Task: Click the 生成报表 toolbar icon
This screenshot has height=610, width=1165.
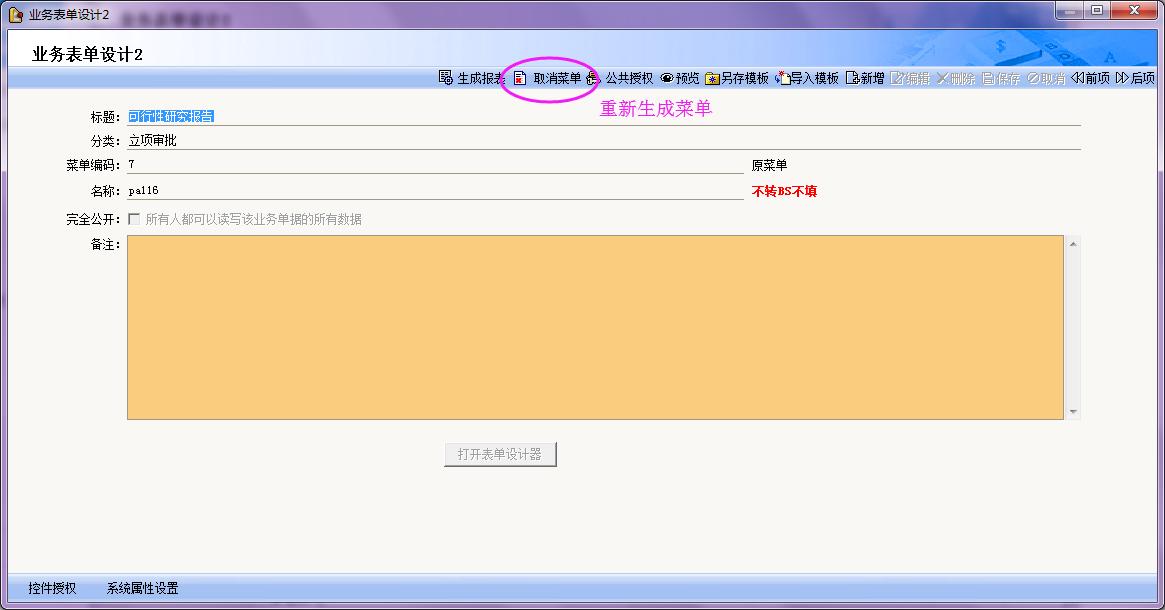Action: click(446, 78)
